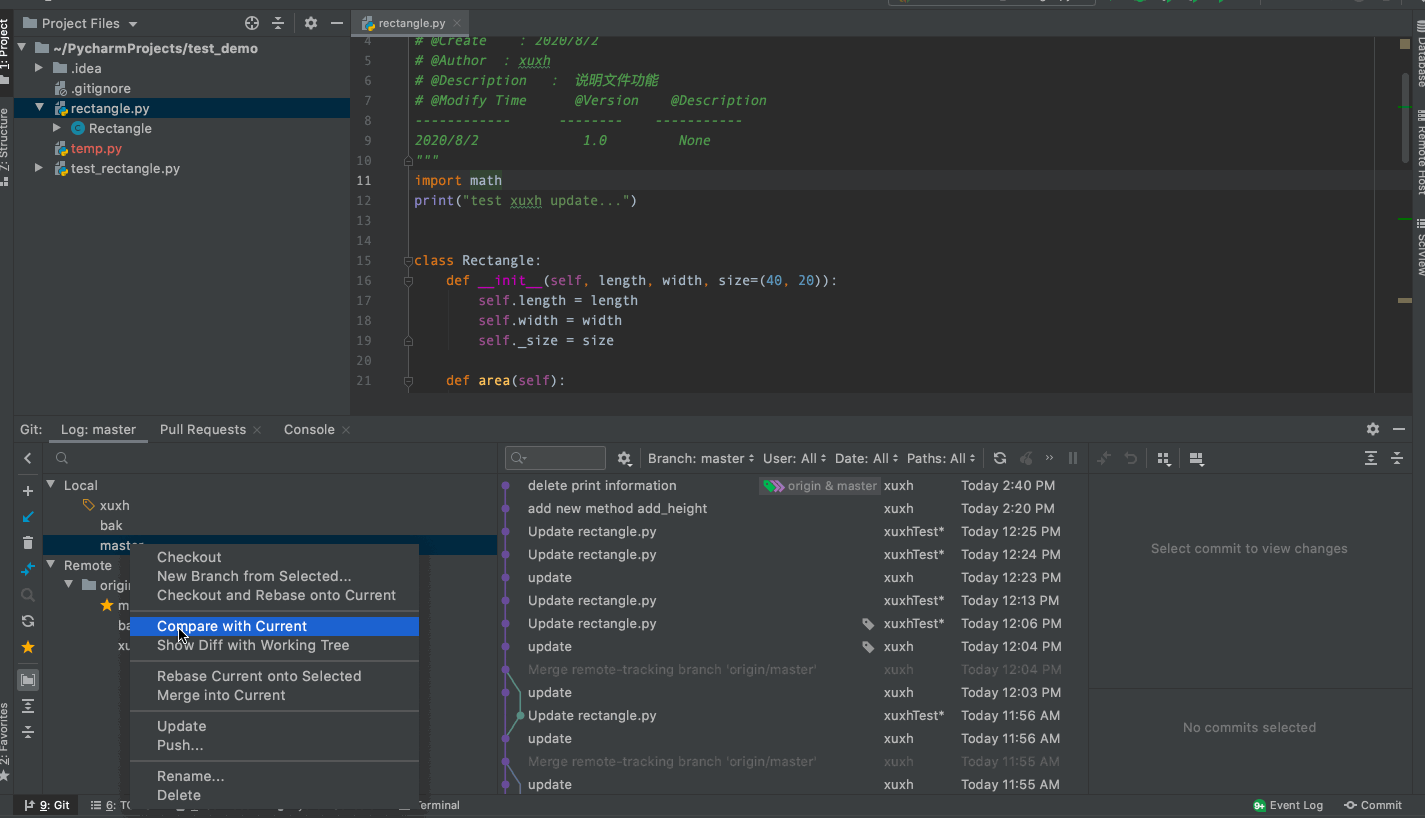
Task: Click expand all branches icon in left toolbar
Action: point(28,706)
